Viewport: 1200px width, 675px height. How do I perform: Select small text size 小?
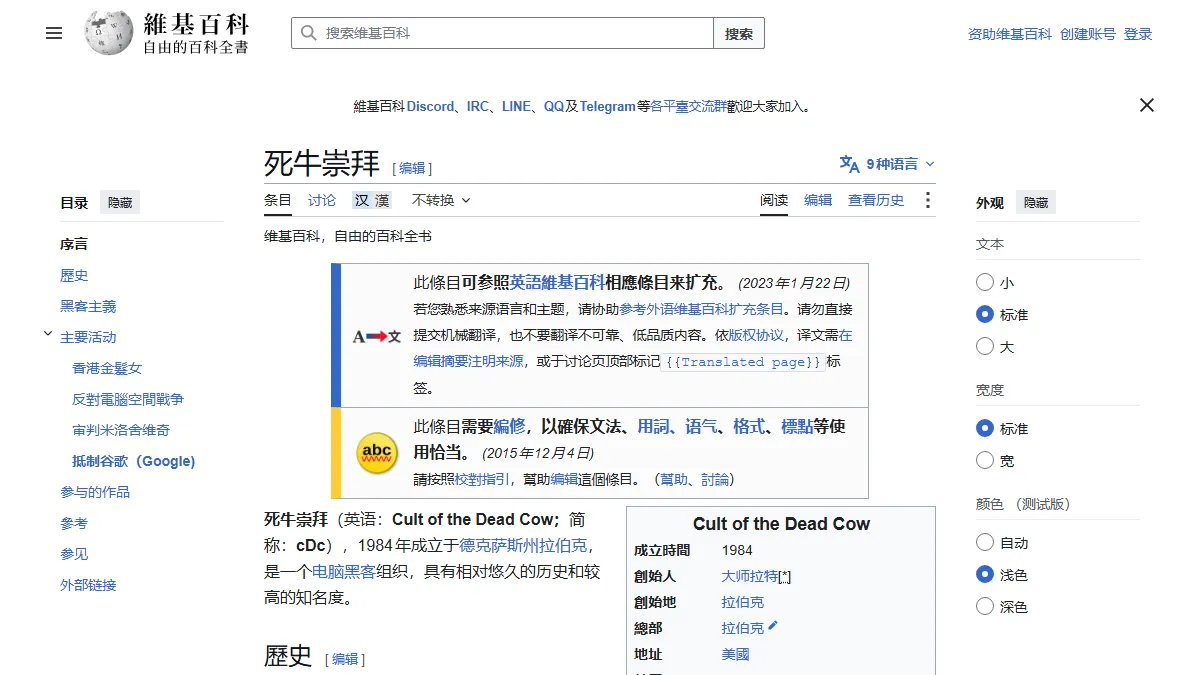click(985, 283)
